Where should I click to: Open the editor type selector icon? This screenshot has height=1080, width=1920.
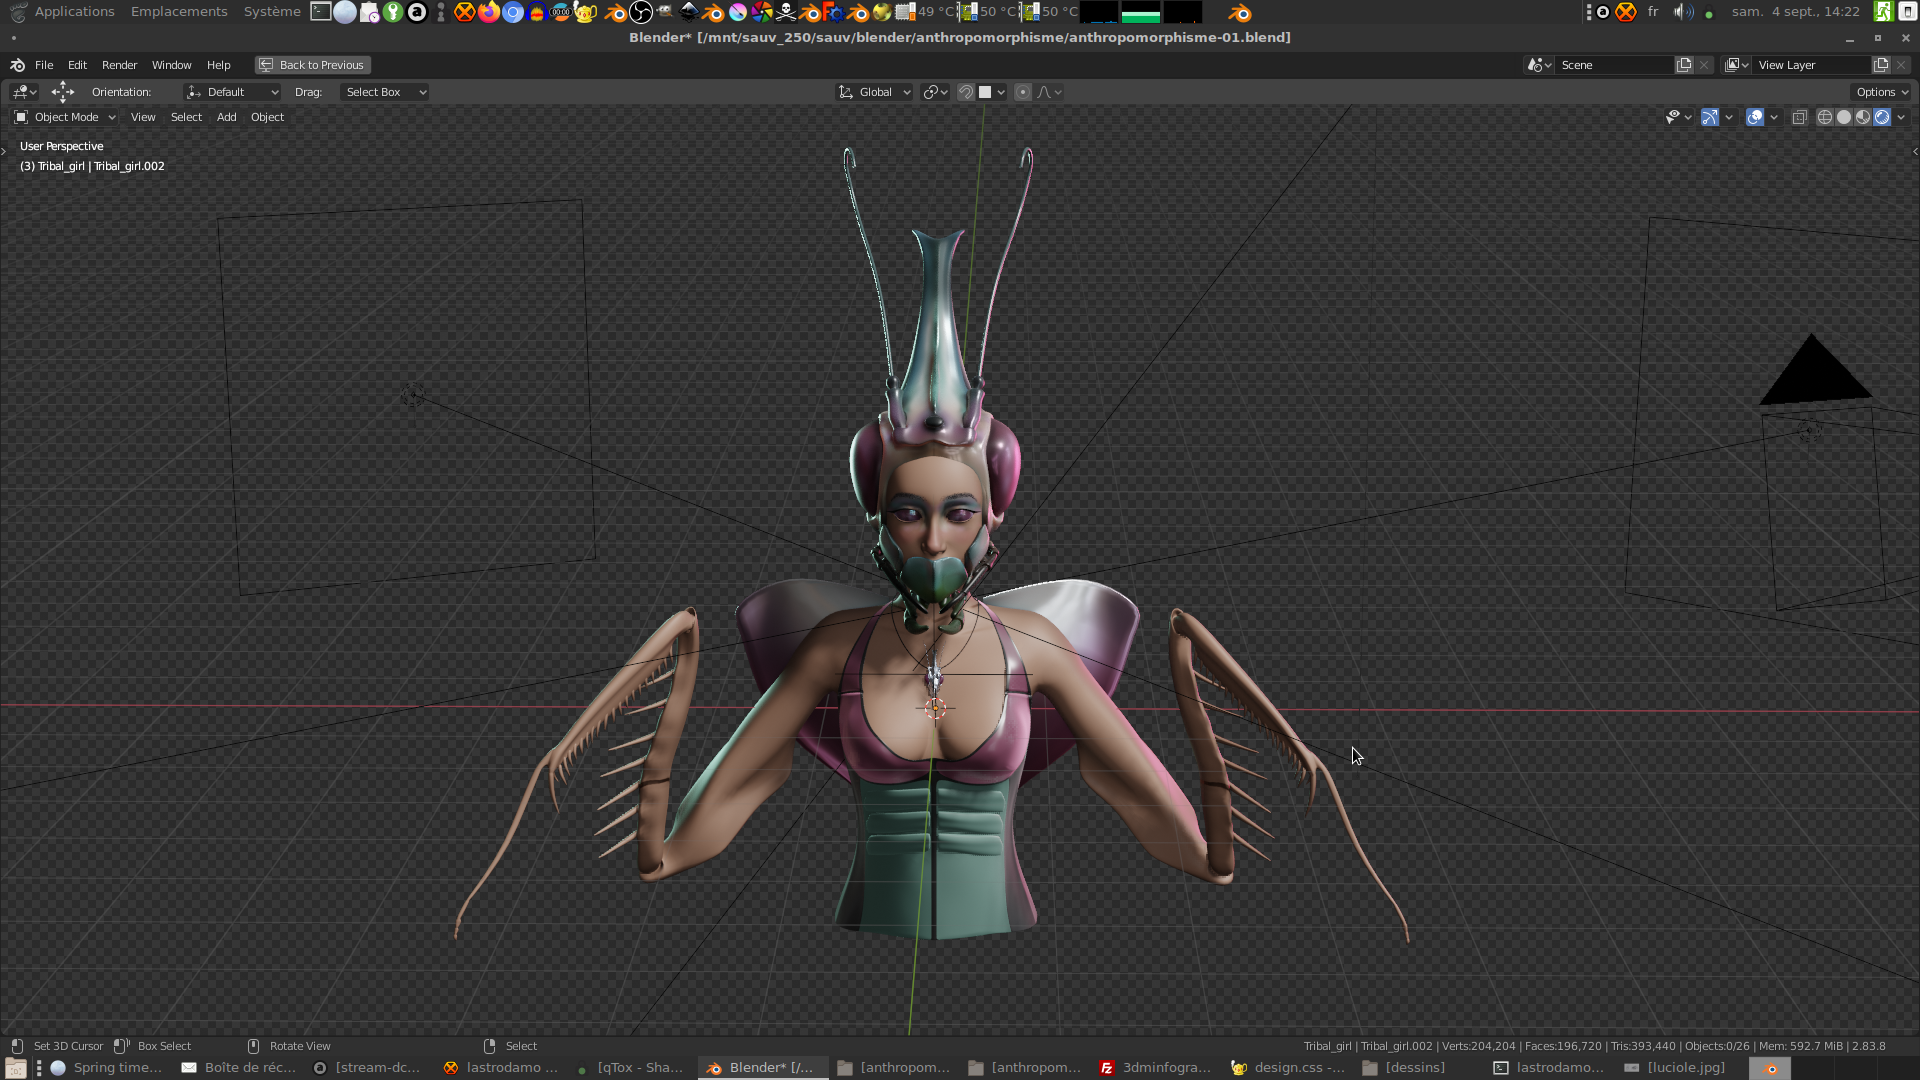(x=24, y=92)
